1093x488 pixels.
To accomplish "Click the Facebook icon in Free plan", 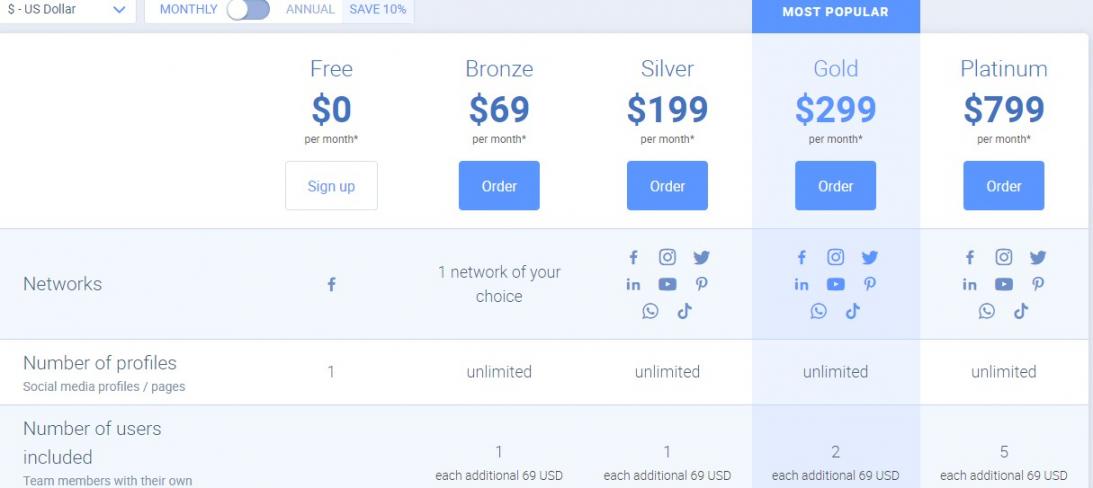I will click(x=331, y=285).
